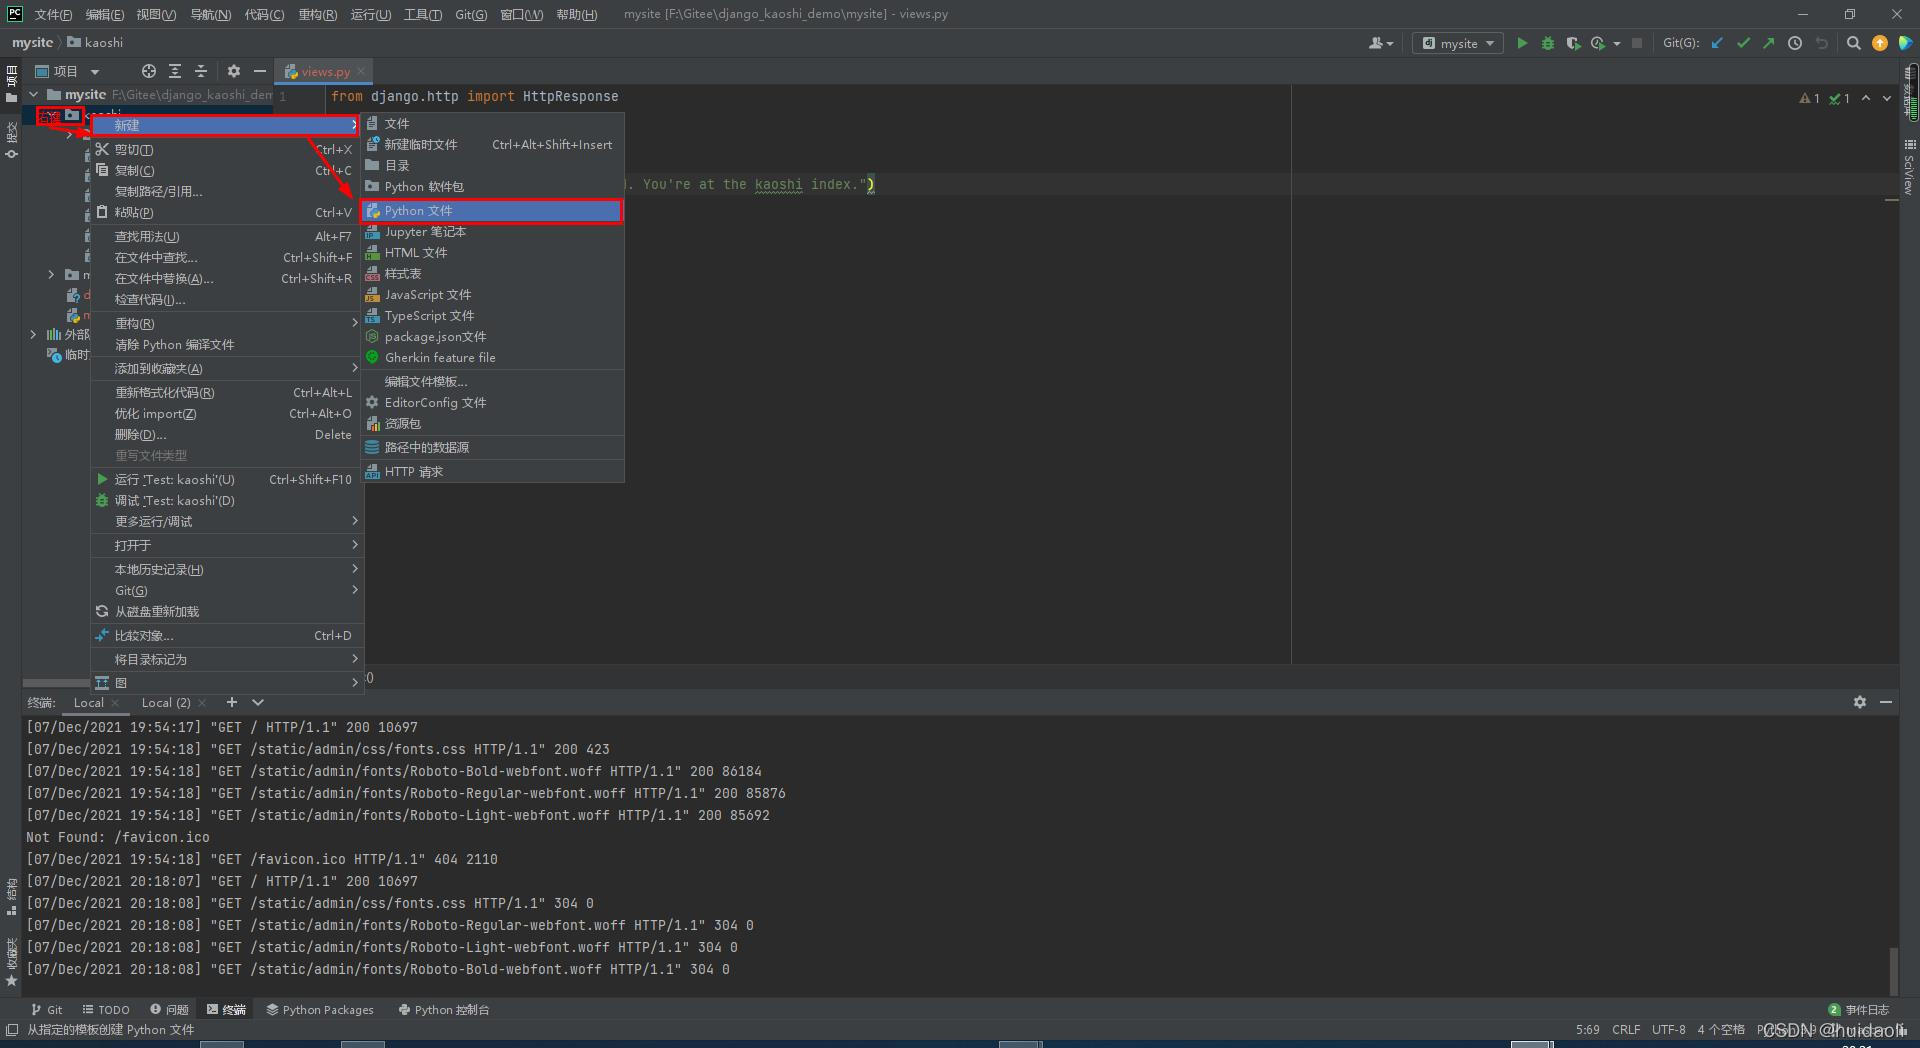
Task: Choose Python 文件 in the 新建 submenu
Action: pyautogui.click(x=492, y=211)
